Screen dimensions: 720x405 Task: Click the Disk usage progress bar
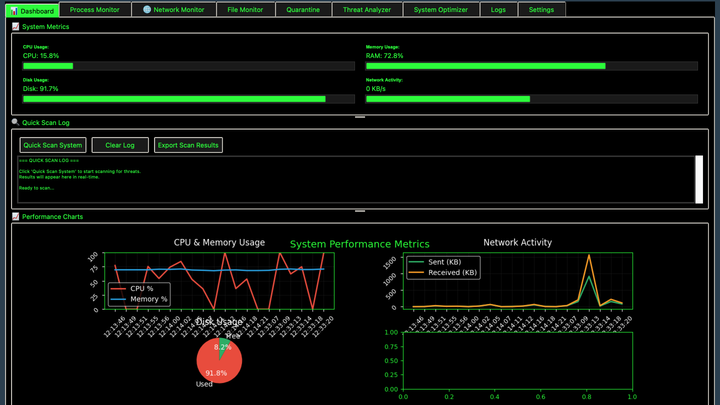(188, 99)
